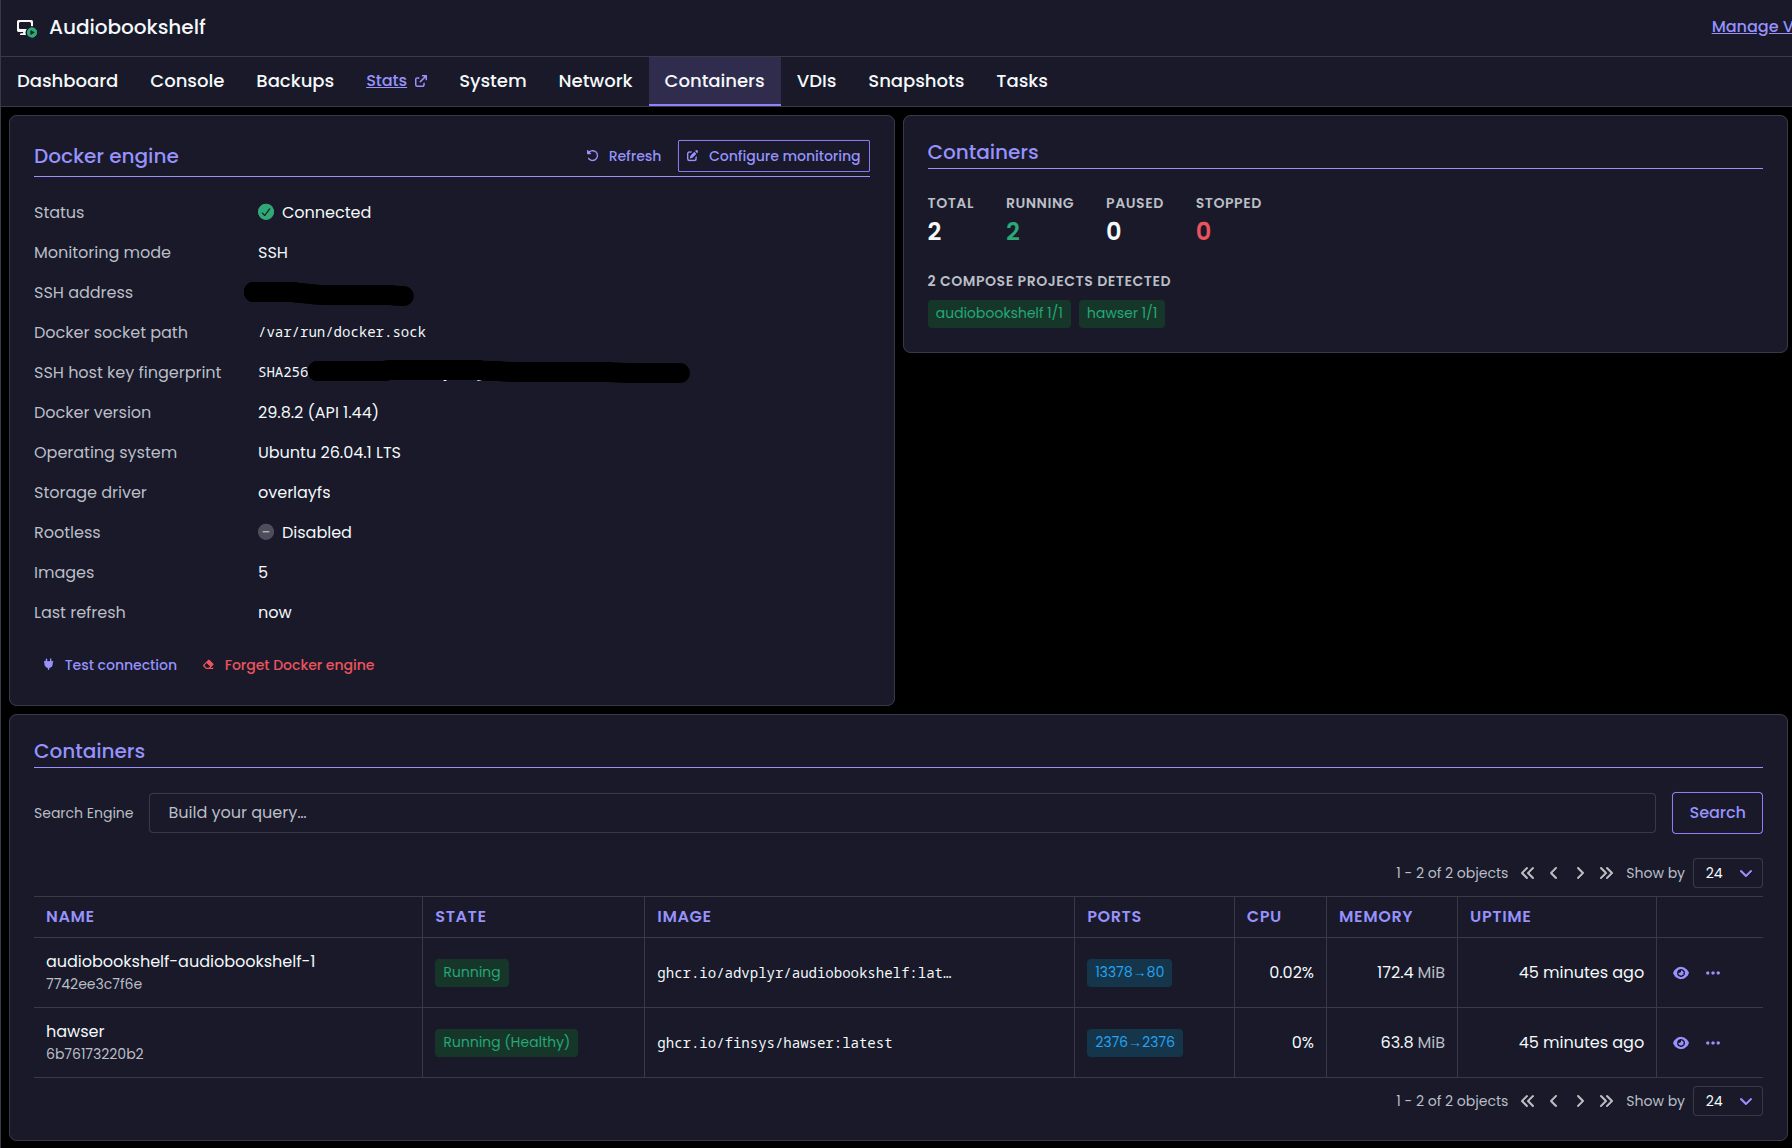Click port mapping 2376→2376 badge
This screenshot has width=1792, height=1148.
[x=1135, y=1042]
